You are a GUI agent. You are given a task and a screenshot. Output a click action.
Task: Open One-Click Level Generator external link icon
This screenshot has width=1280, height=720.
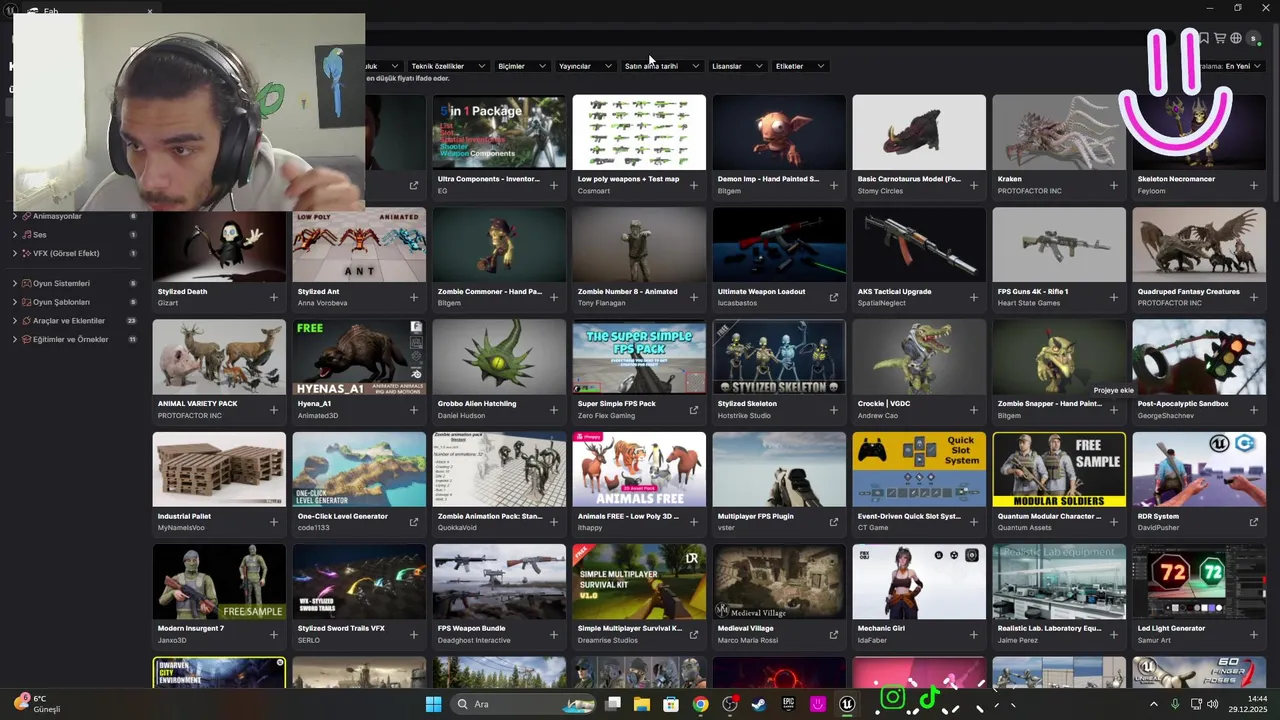414,521
